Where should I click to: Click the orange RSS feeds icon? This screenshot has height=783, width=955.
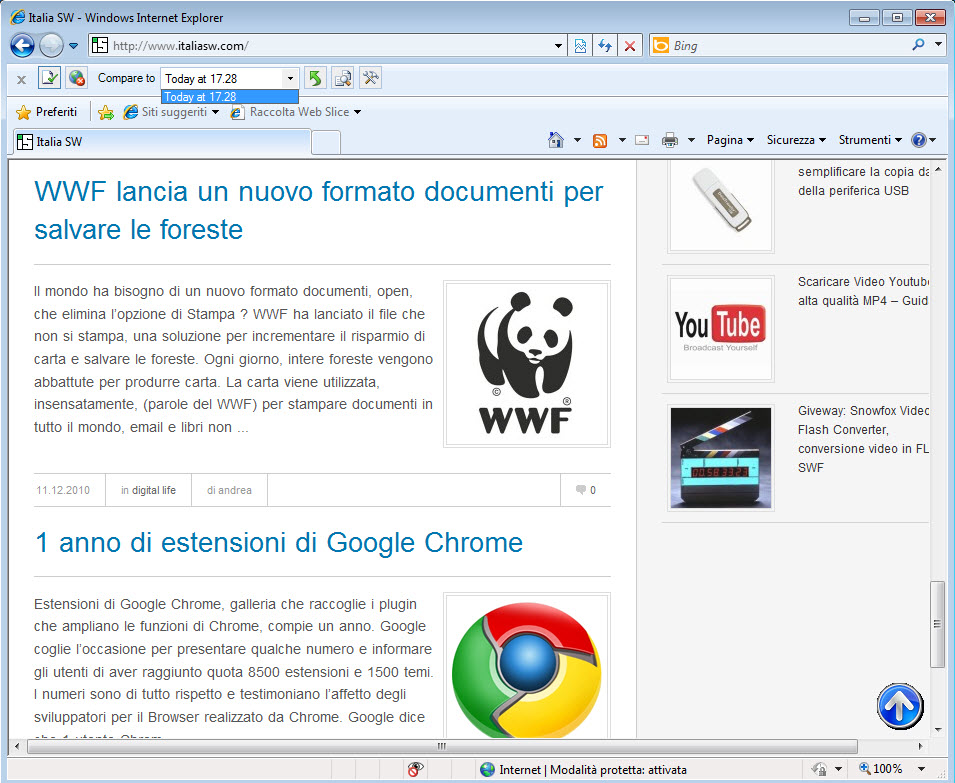pyautogui.click(x=600, y=141)
